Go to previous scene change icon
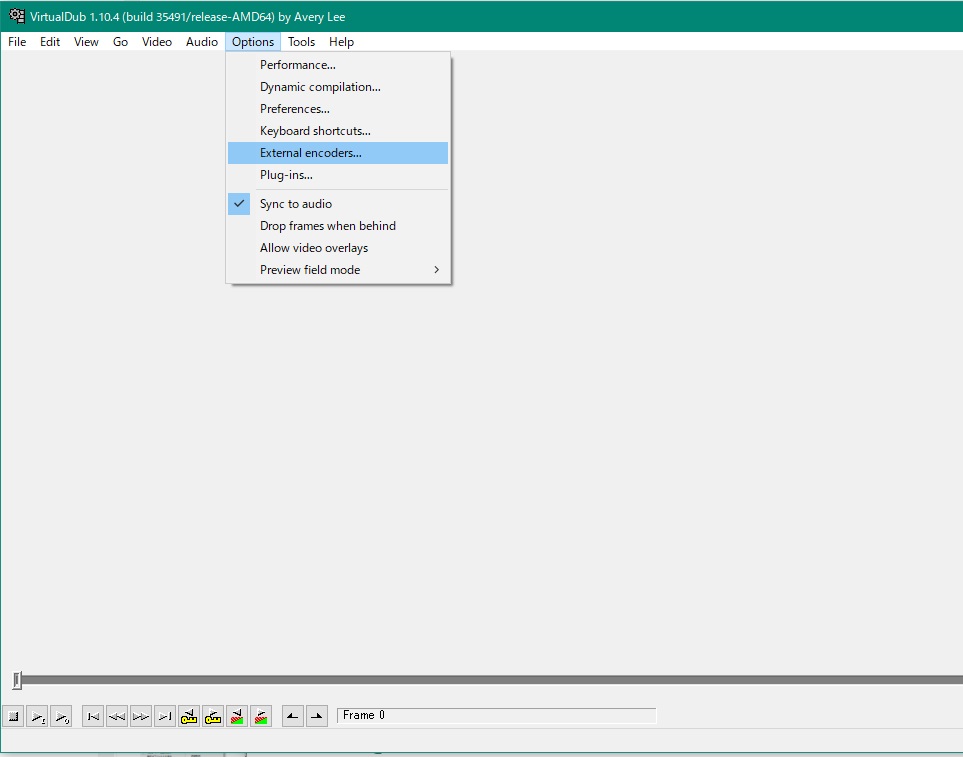The height and width of the screenshot is (757, 963). tap(236, 716)
